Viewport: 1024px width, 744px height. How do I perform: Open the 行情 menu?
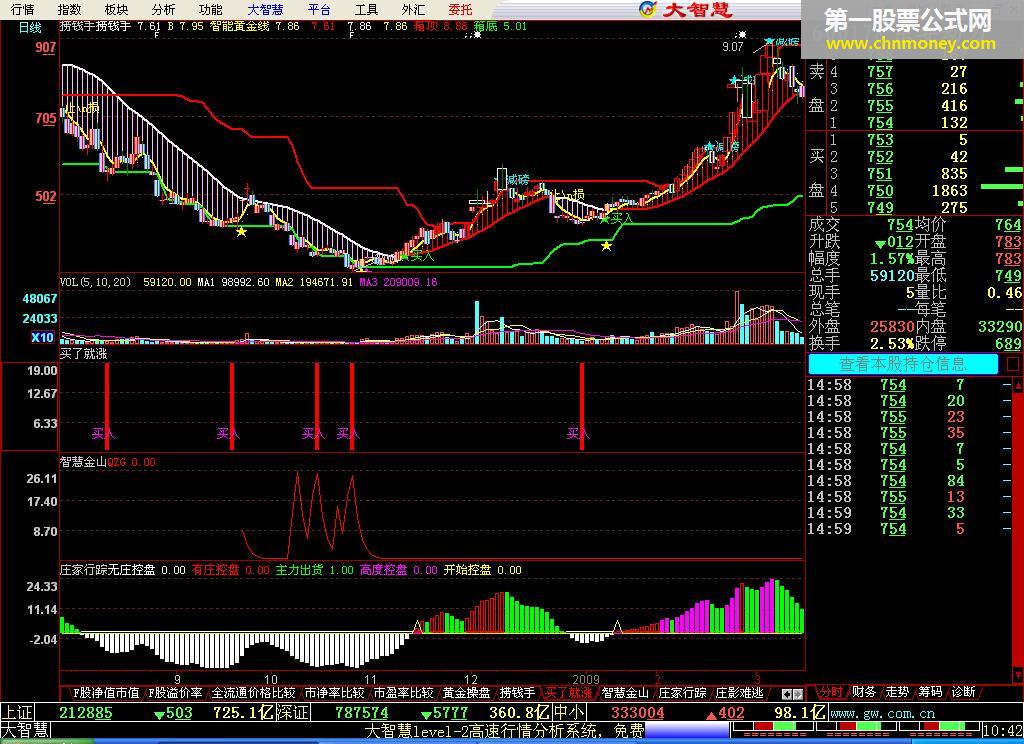coord(22,9)
